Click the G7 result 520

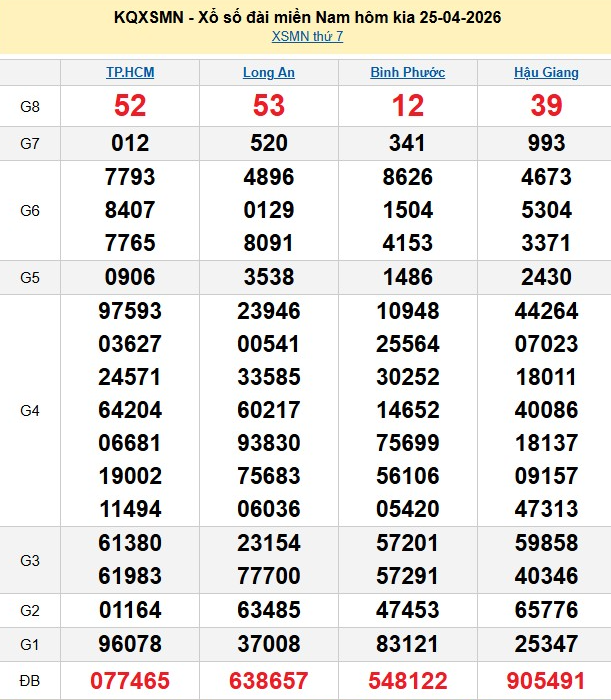click(269, 143)
